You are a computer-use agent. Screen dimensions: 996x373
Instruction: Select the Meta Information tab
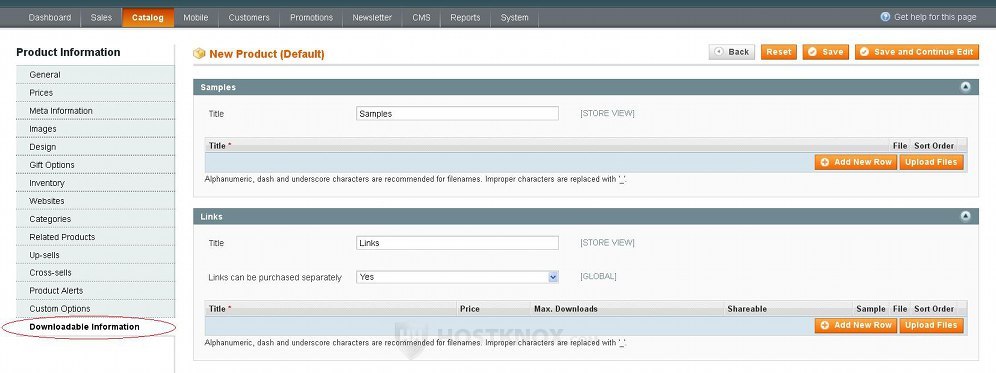point(95,111)
